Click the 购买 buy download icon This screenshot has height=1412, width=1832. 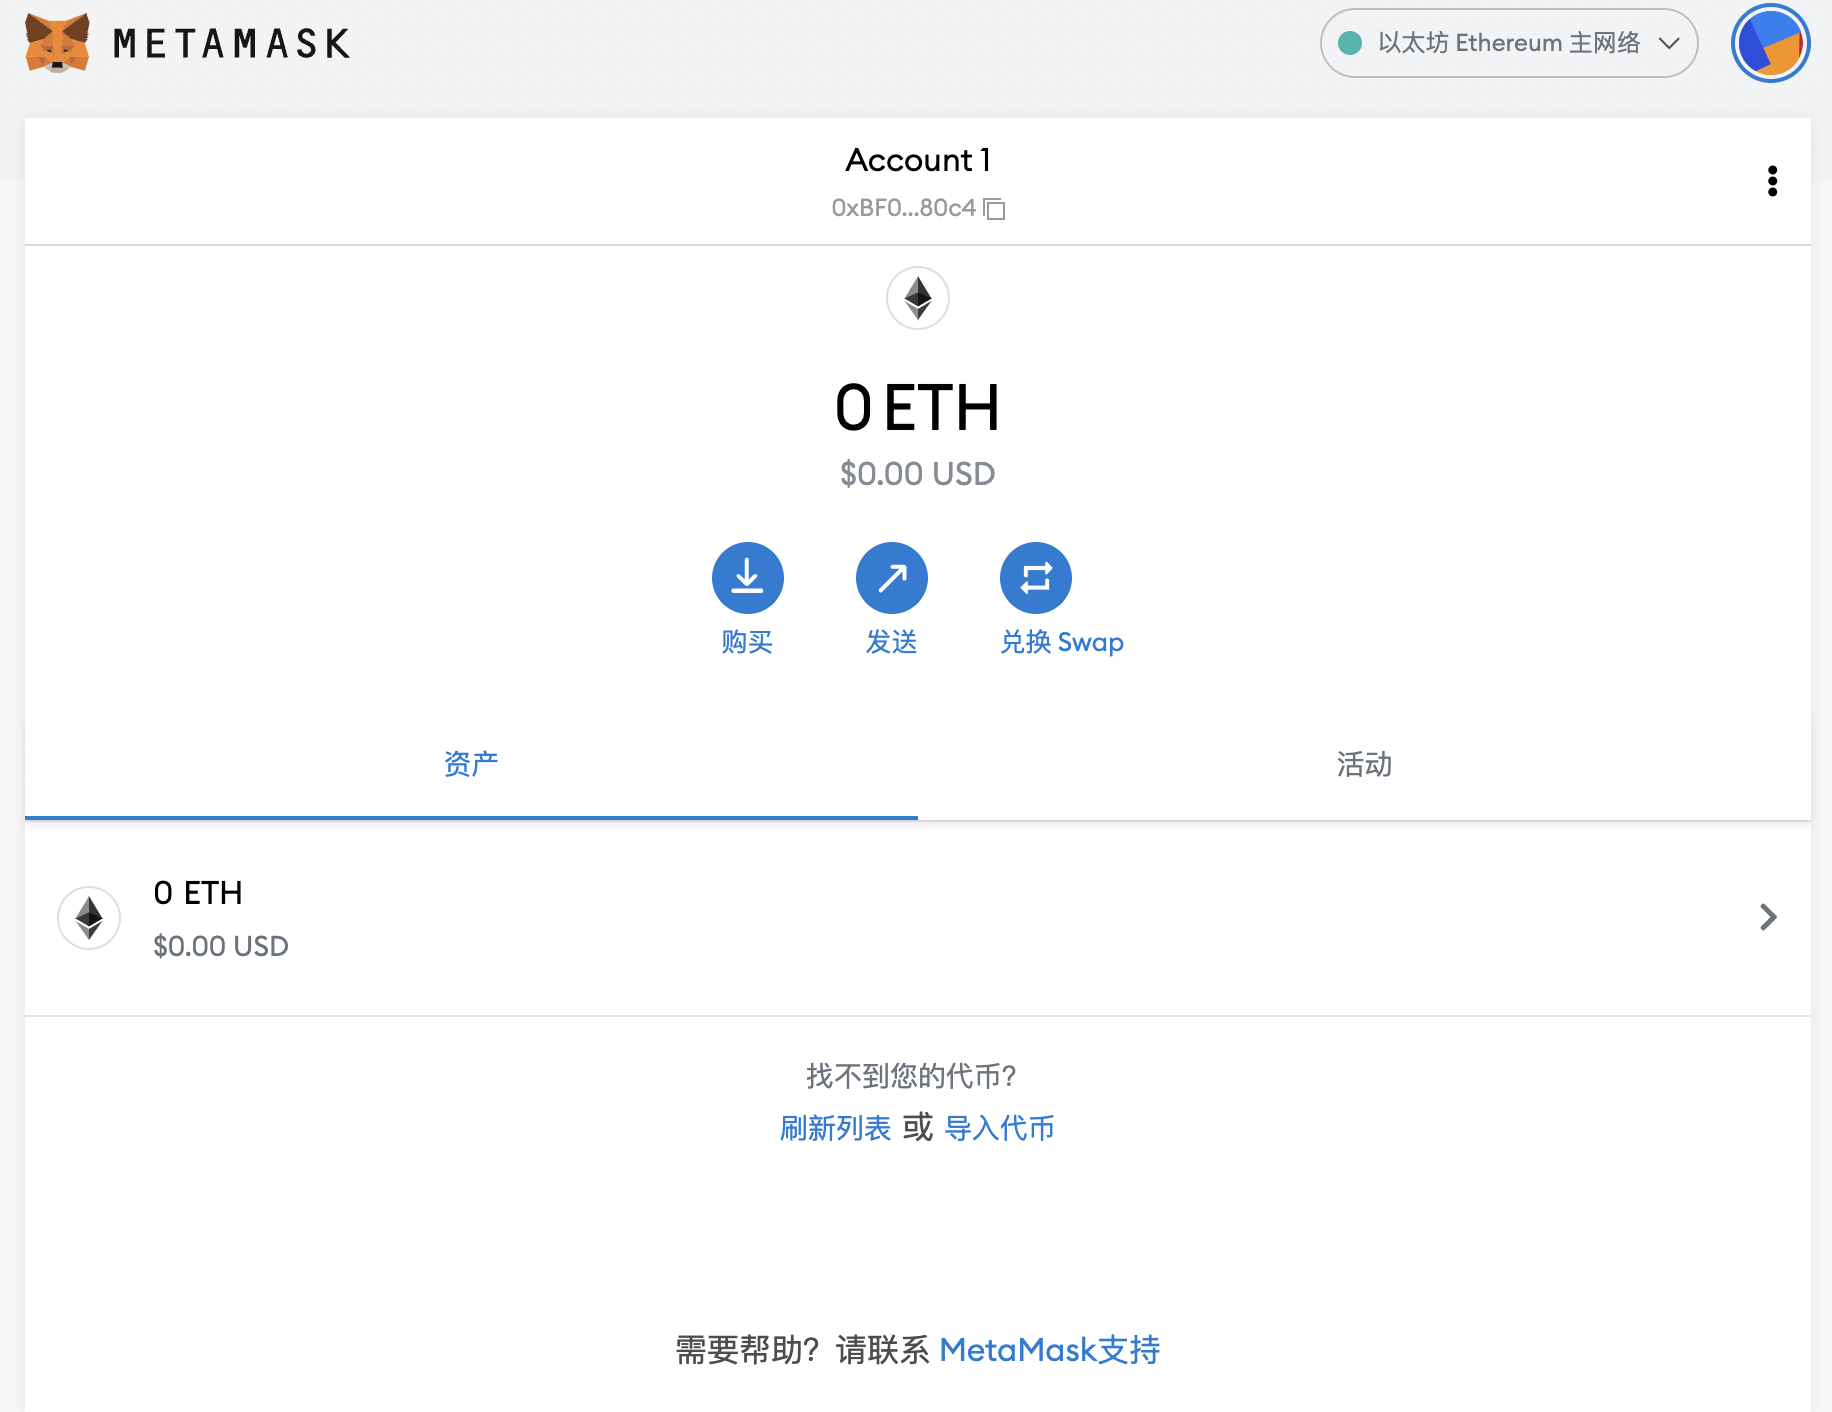[x=748, y=578]
